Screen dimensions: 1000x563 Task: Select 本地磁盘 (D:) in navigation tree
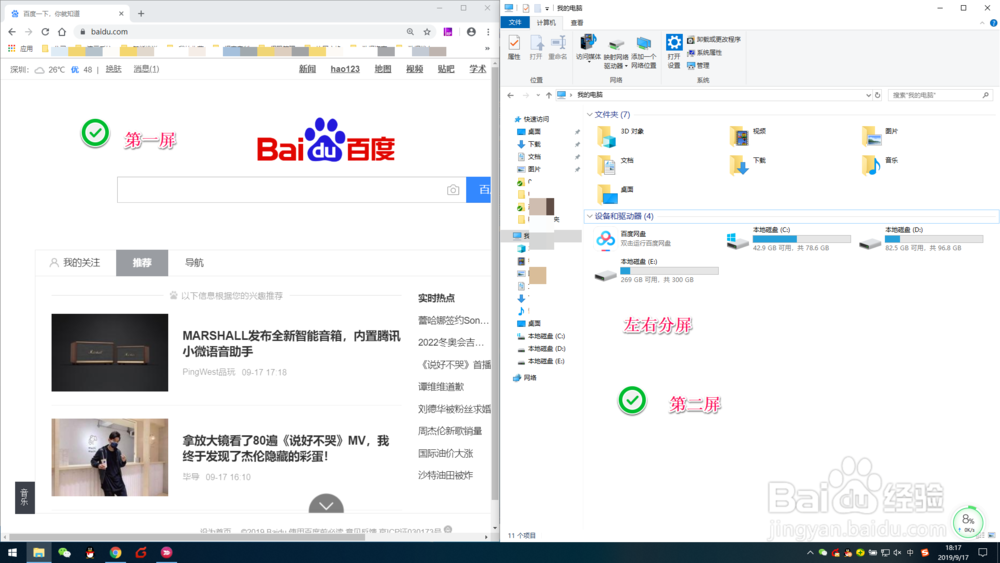(541, 349)
